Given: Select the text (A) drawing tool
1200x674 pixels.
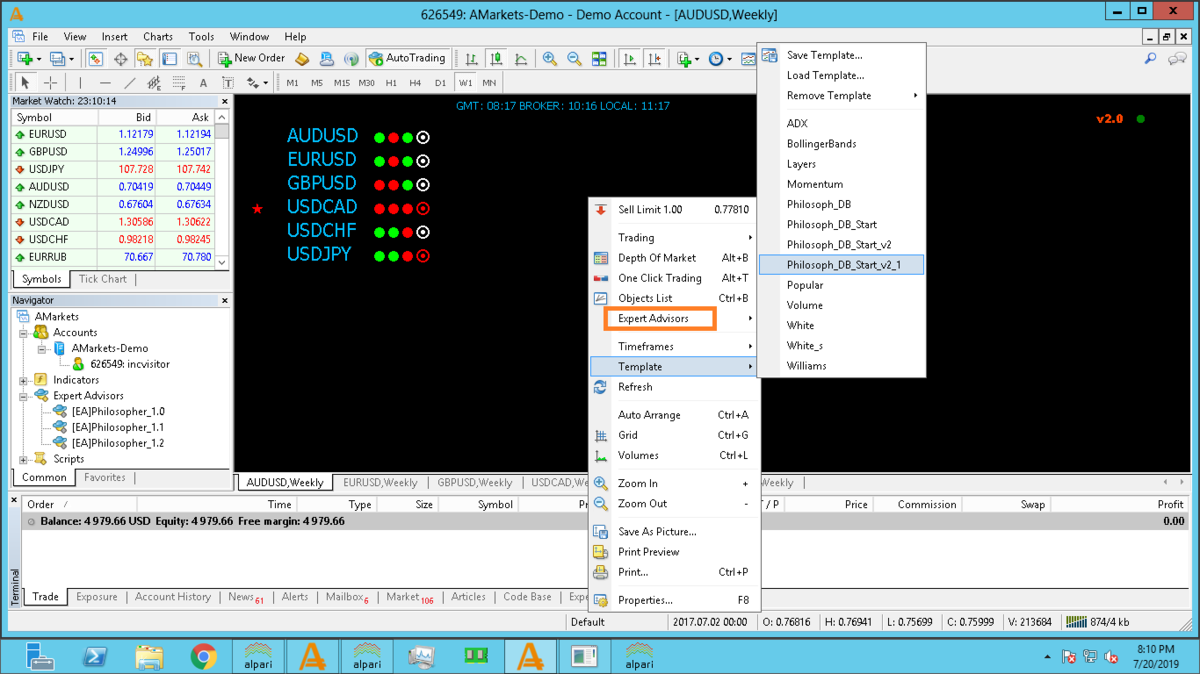Looking at the screenshot, I should point(203,83).
